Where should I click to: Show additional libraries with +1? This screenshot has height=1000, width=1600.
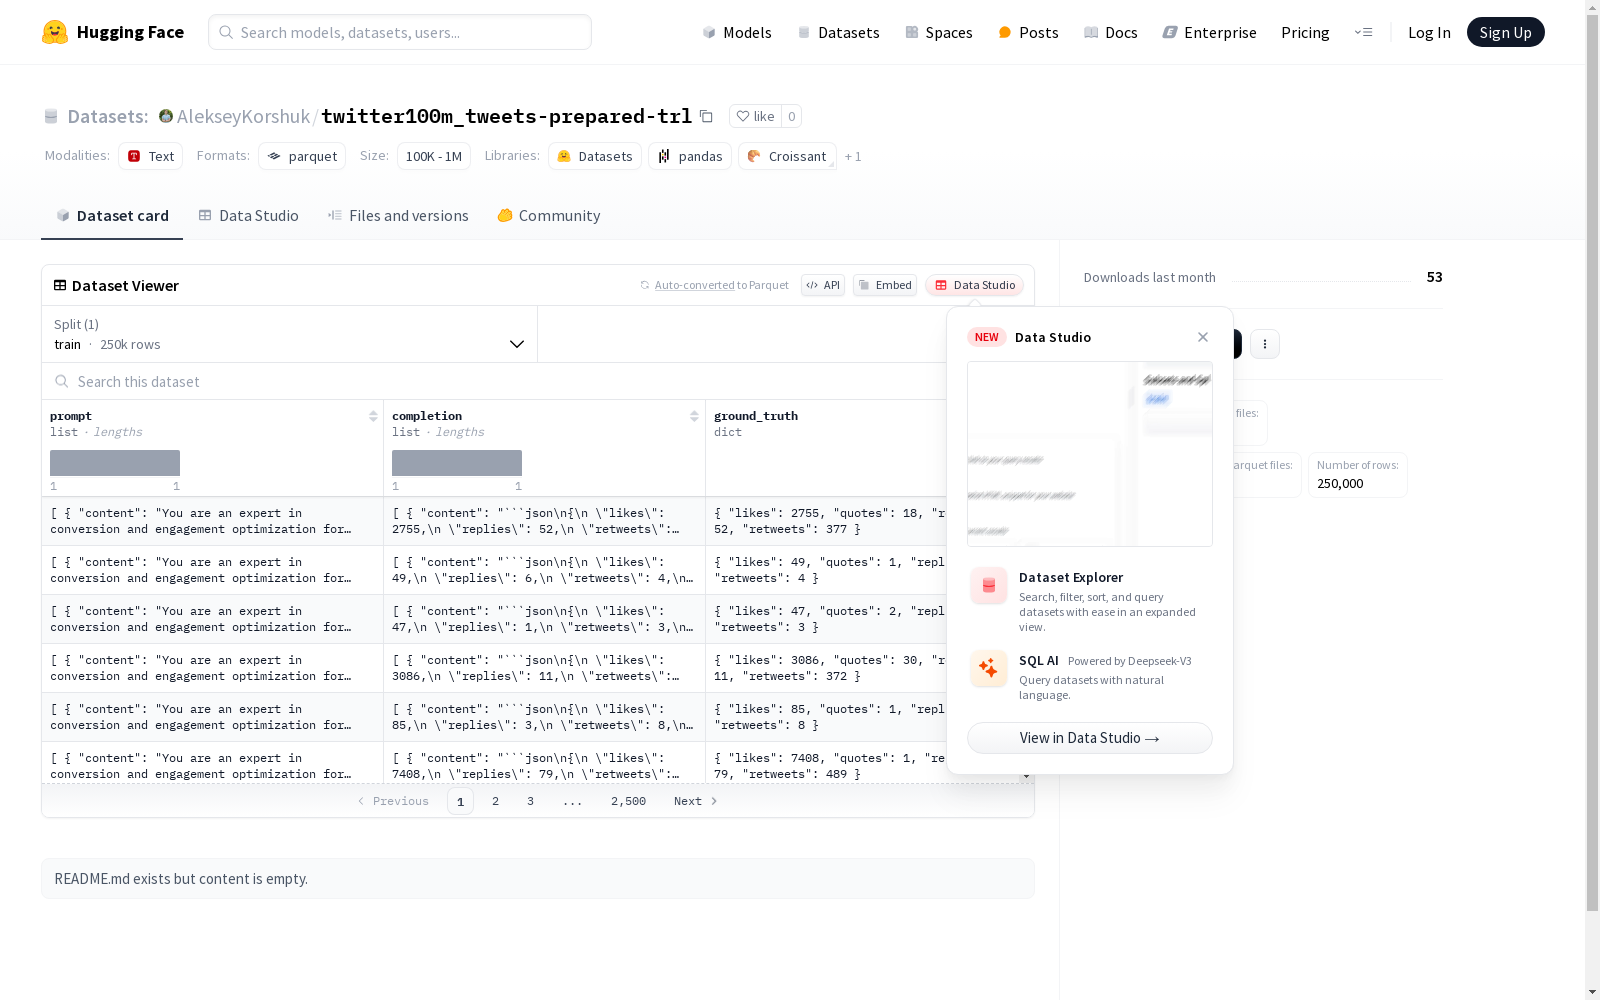point(853,156)
